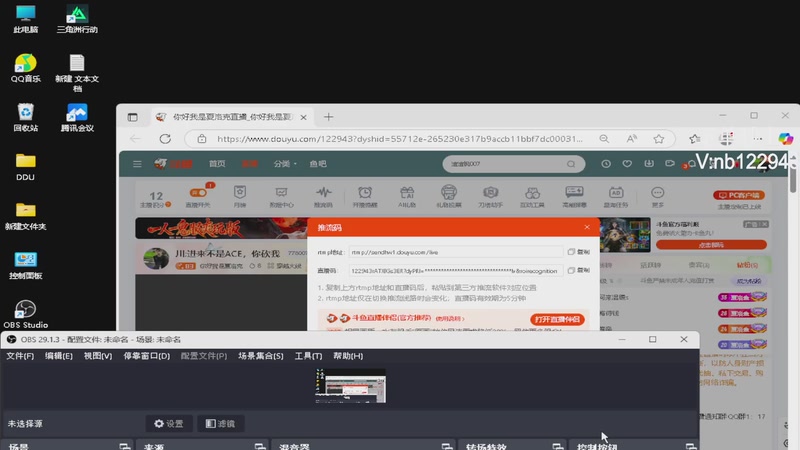Open Douyu follow heart icon
Viewport: 800px width, 450px height.
click(x=627, y=164)
